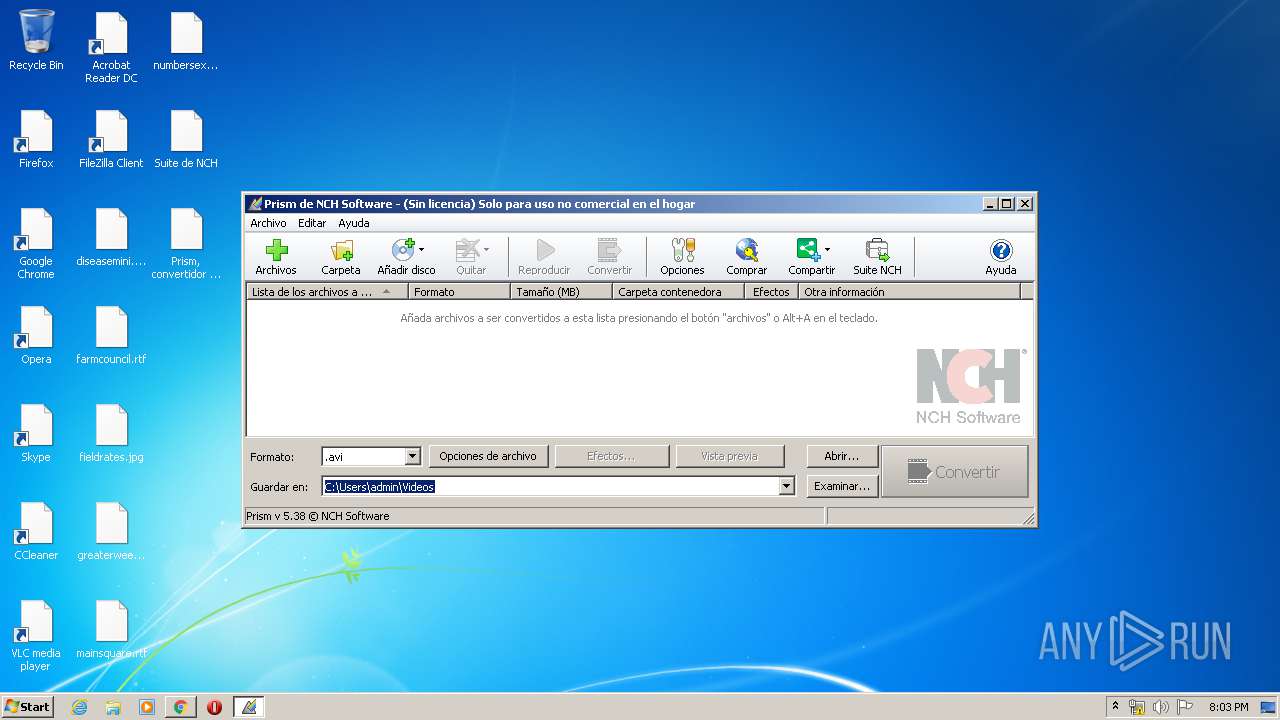Select the Acrobat Reader DC desktop icon

tap(111, 47)
